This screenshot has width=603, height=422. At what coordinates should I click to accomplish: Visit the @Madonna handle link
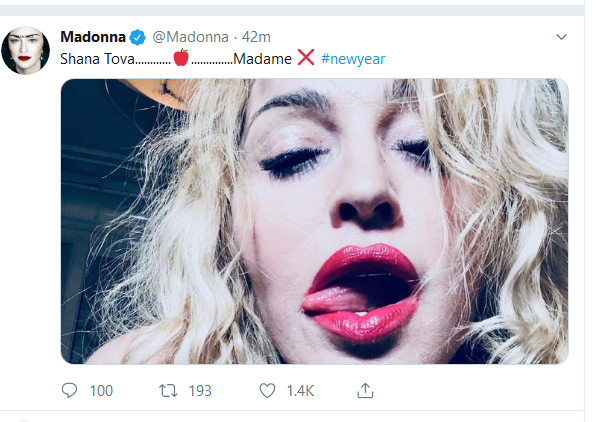189,37
